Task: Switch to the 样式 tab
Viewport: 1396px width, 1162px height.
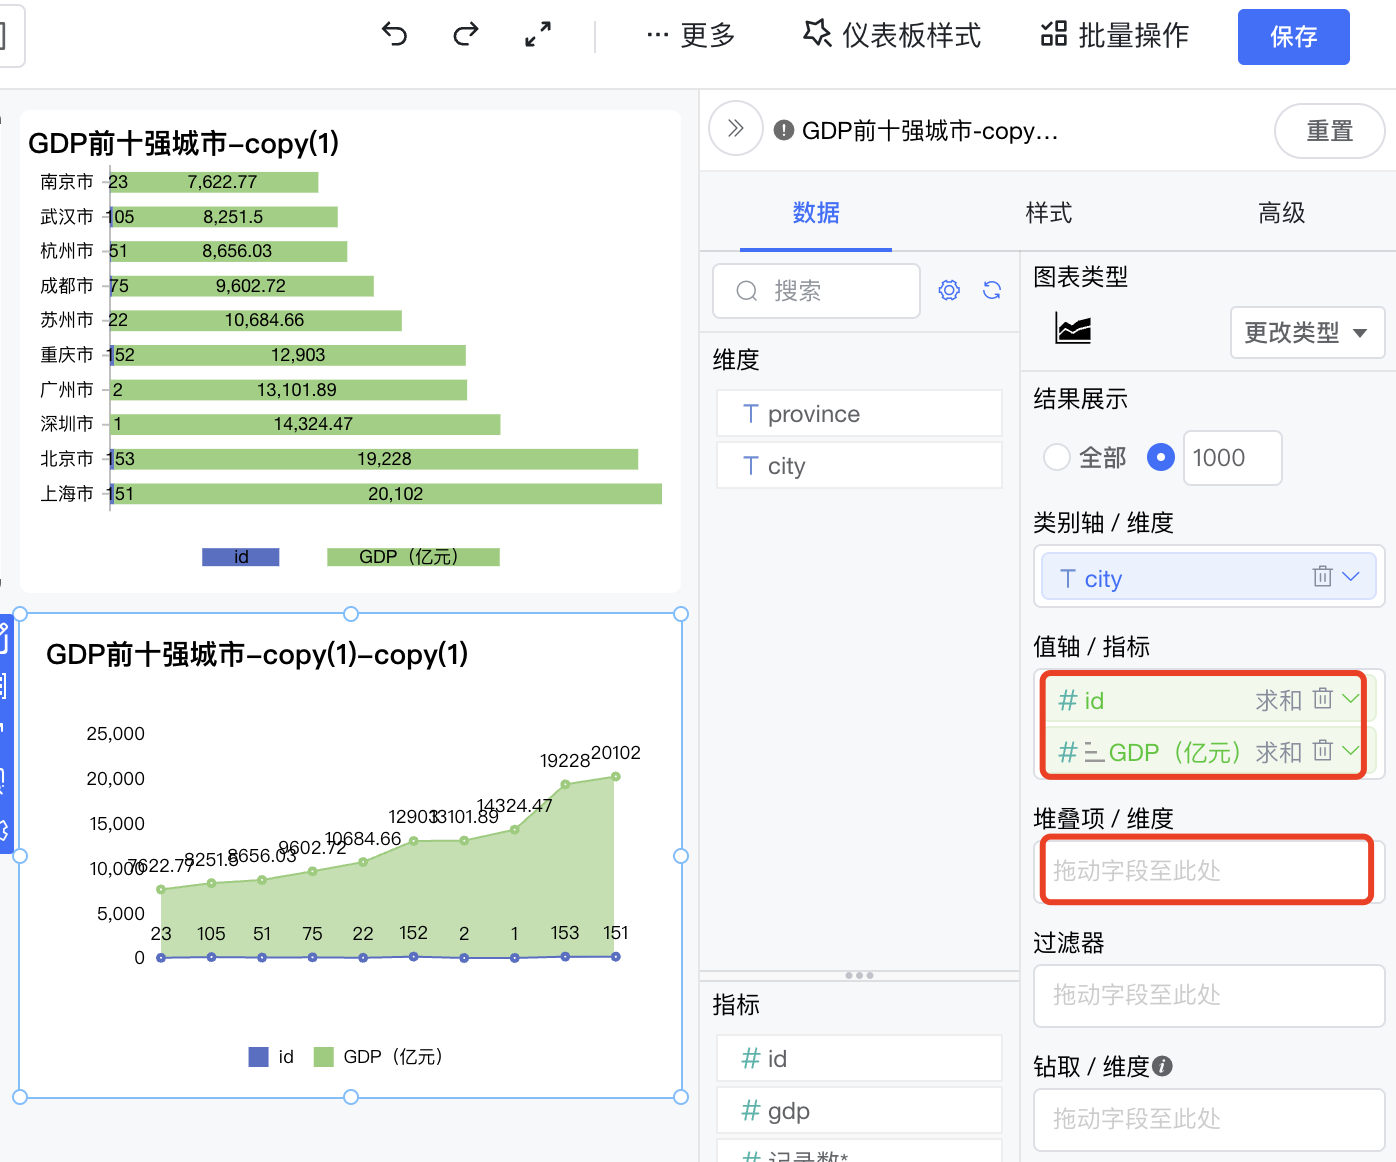Action: 1048,213
